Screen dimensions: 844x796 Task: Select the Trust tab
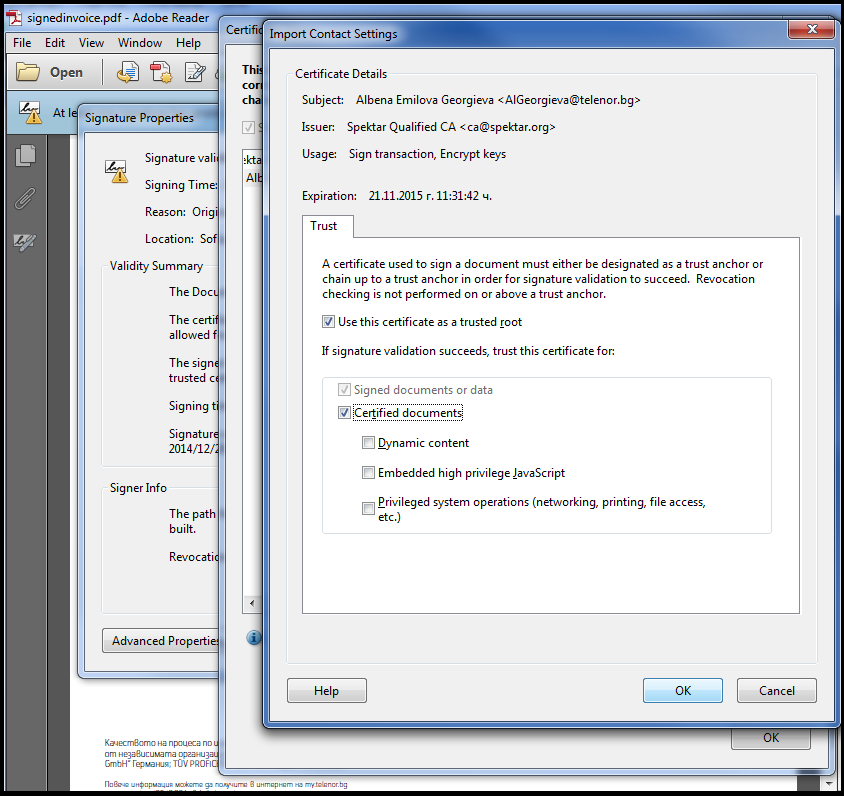tap(327, 226)
